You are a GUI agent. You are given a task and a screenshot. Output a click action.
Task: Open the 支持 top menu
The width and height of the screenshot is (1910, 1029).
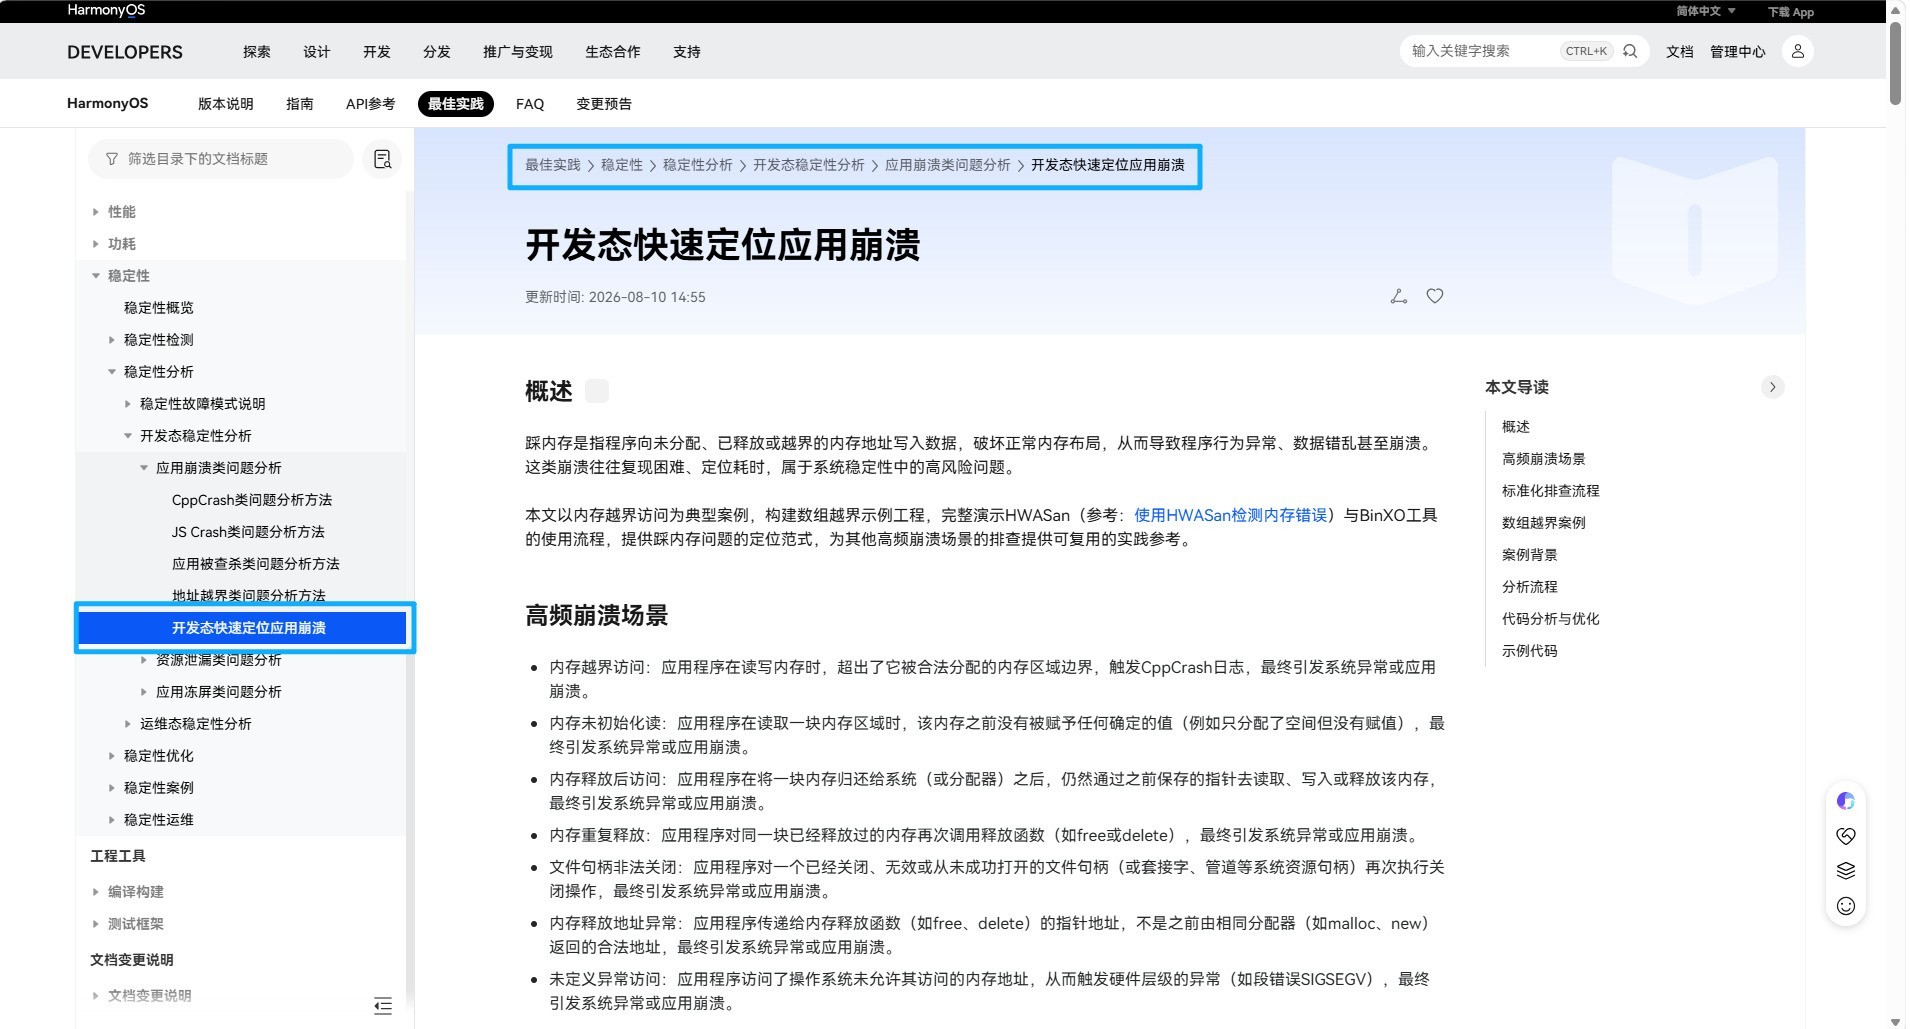[x=687, y=52]
